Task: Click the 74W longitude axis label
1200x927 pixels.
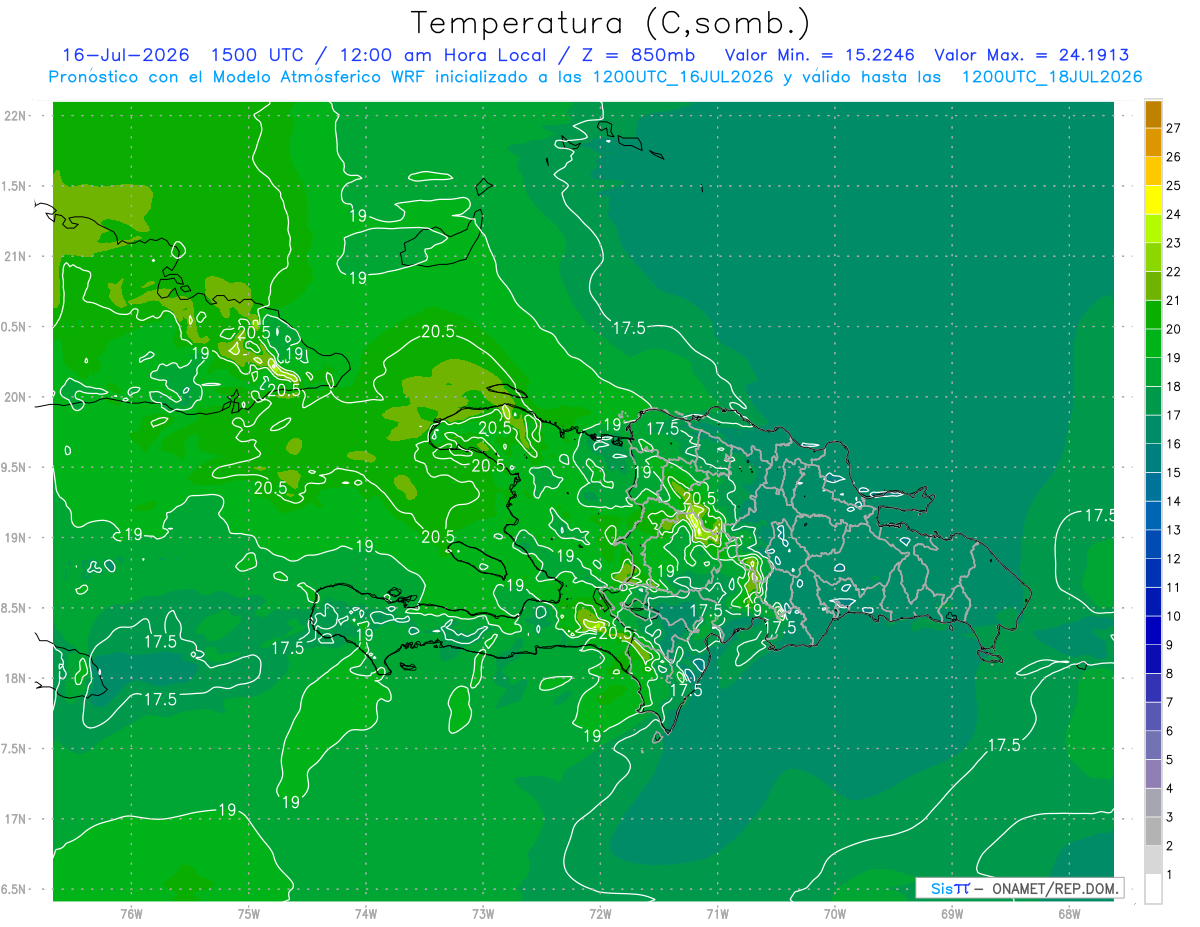Action: point(366,914)
